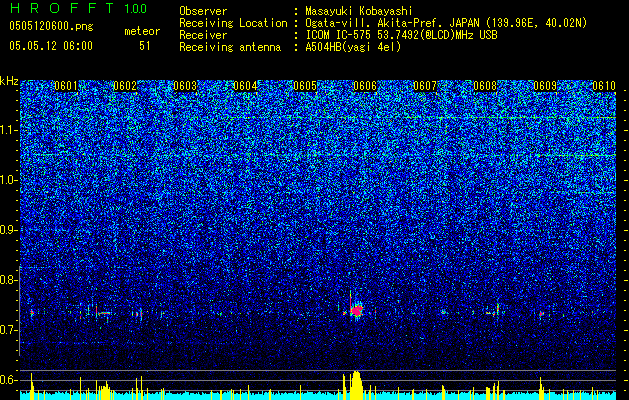Click the 0602 time marker
The height and width of the screenshot is (400, 629).
pos(125,86)
